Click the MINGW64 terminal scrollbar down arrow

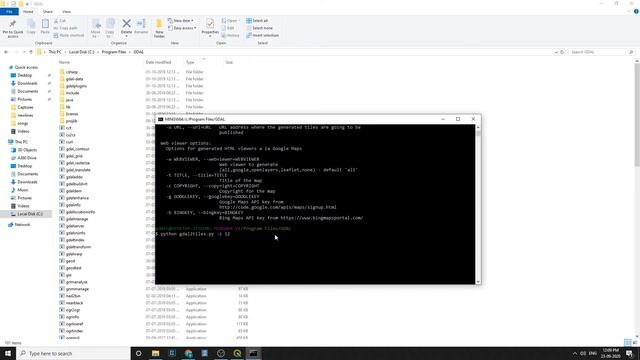(478, 281)
